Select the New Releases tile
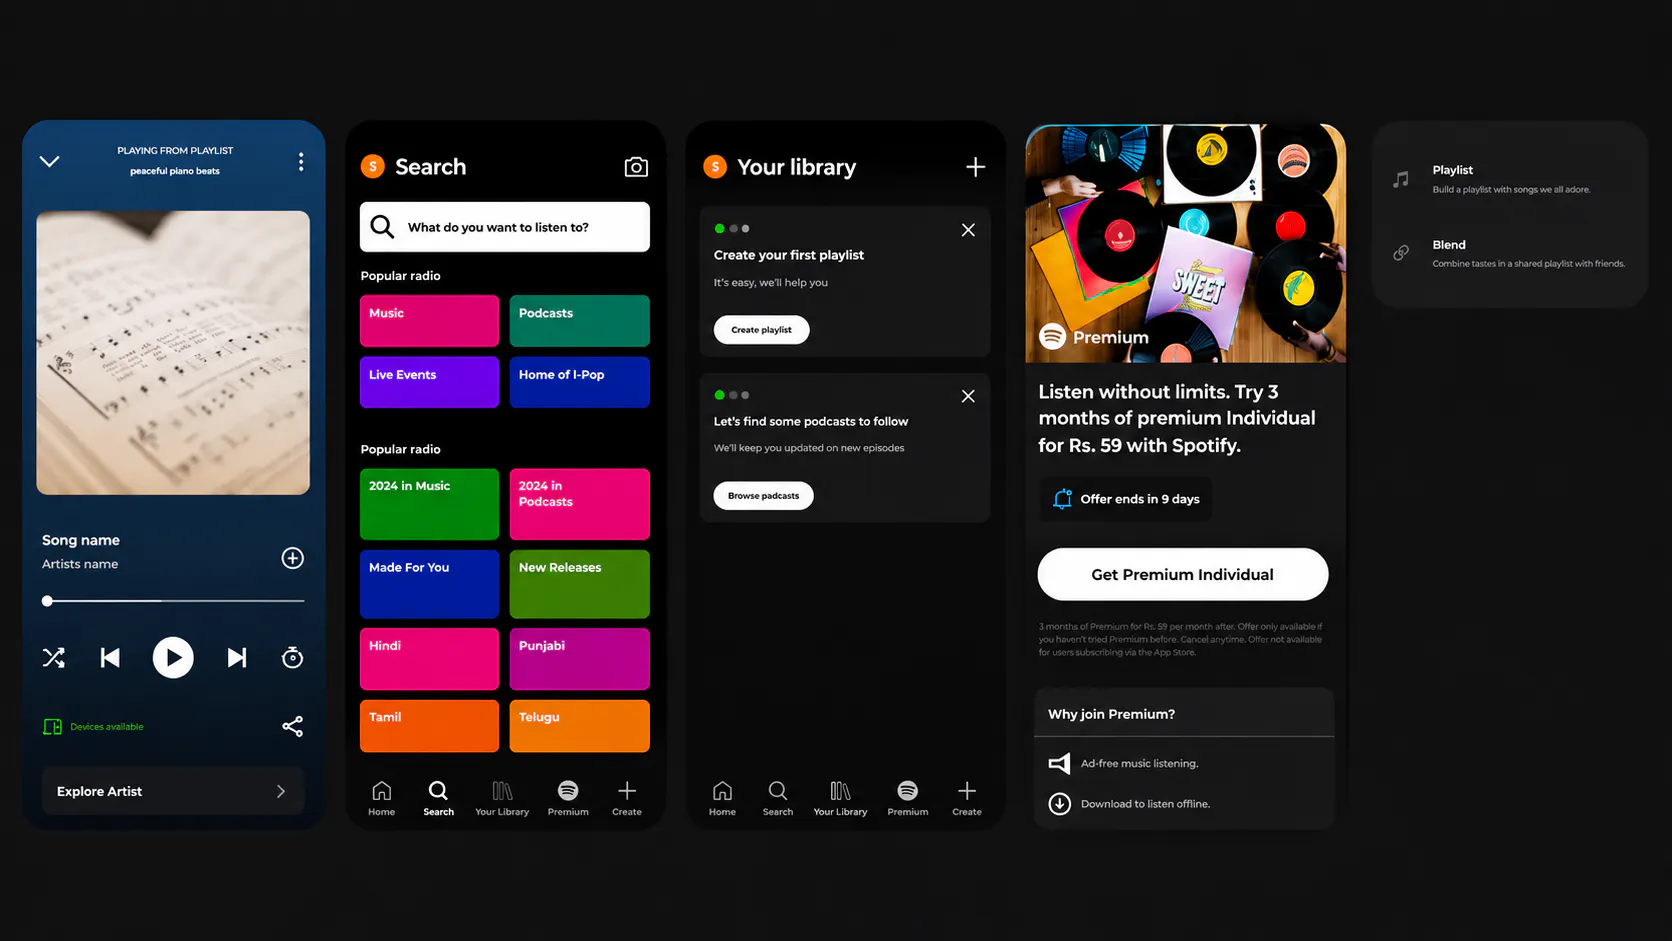Viewport: 1672px width, 941px height. (x=580, y=584)
